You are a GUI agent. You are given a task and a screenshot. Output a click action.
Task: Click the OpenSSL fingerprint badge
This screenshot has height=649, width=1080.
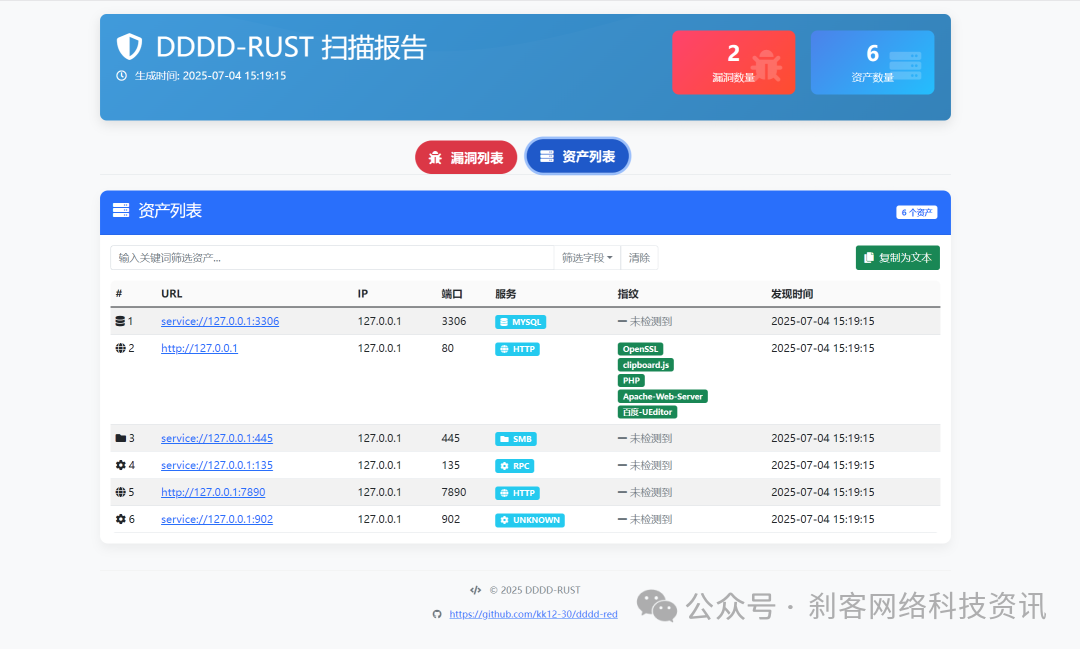(640, 349)
